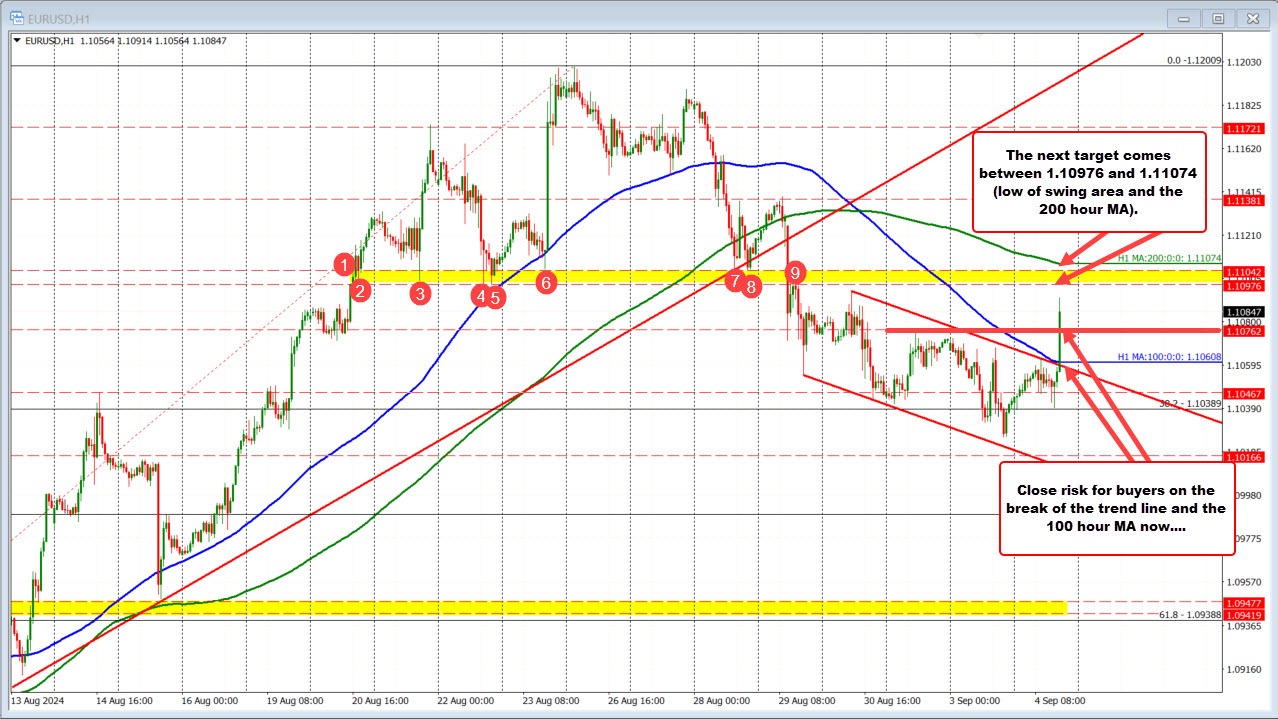Expand the EURUSD,H1 quote line dropdown arrow
The image size is (1278, 719).
(19, 40)
